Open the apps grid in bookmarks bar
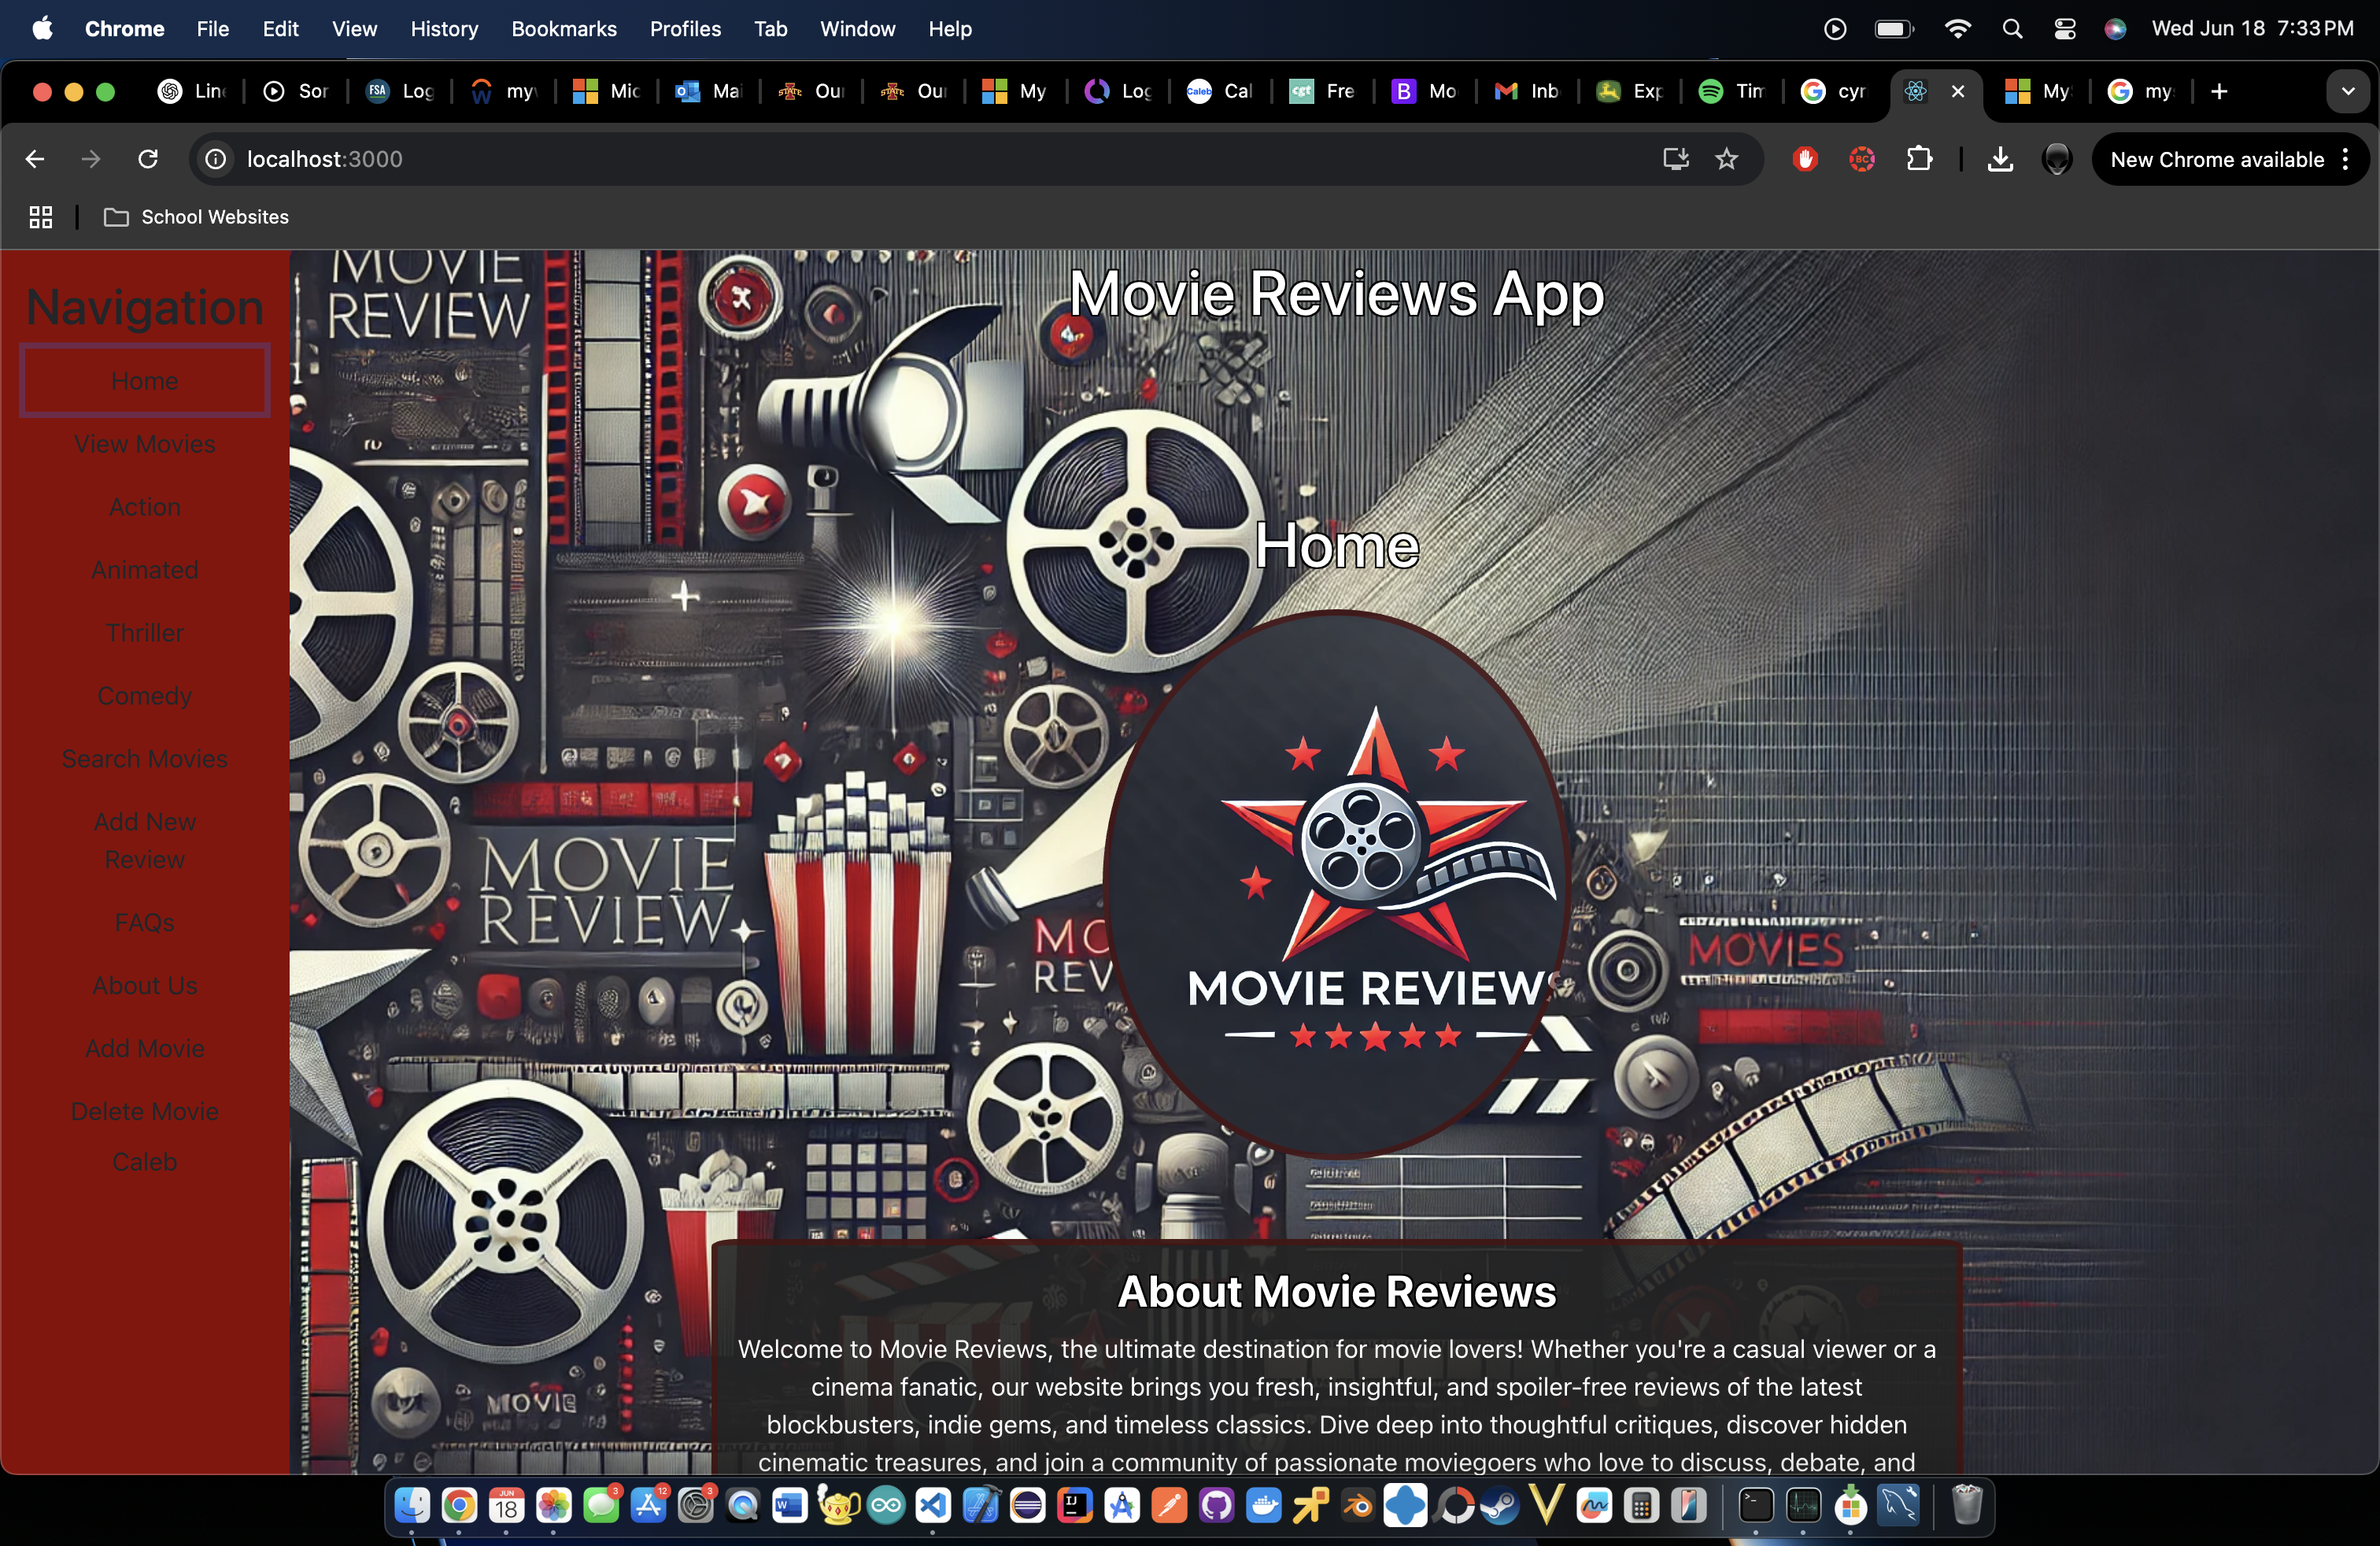Image resolution: width=2380 pixels, height=1546 pixels. coord(41,217)
